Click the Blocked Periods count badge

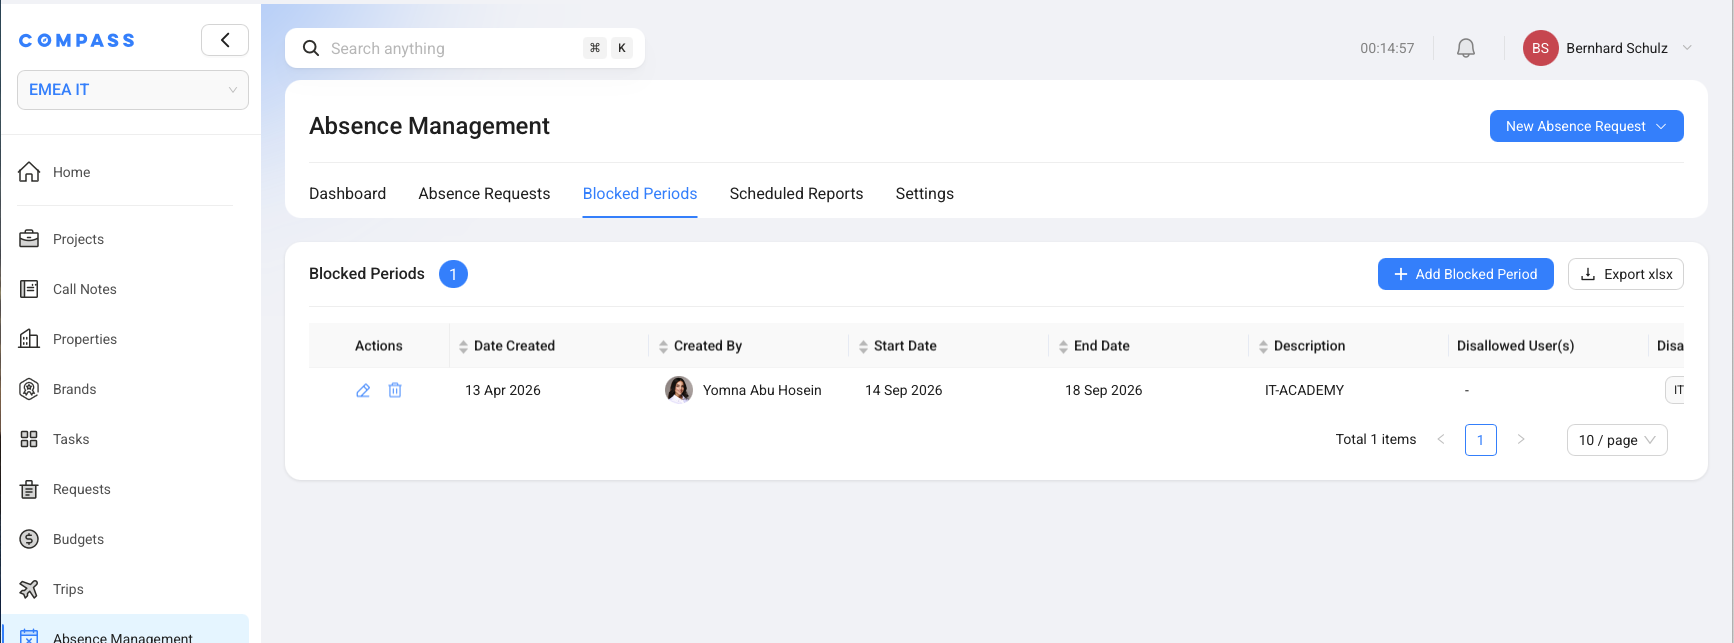coord(453,274)
